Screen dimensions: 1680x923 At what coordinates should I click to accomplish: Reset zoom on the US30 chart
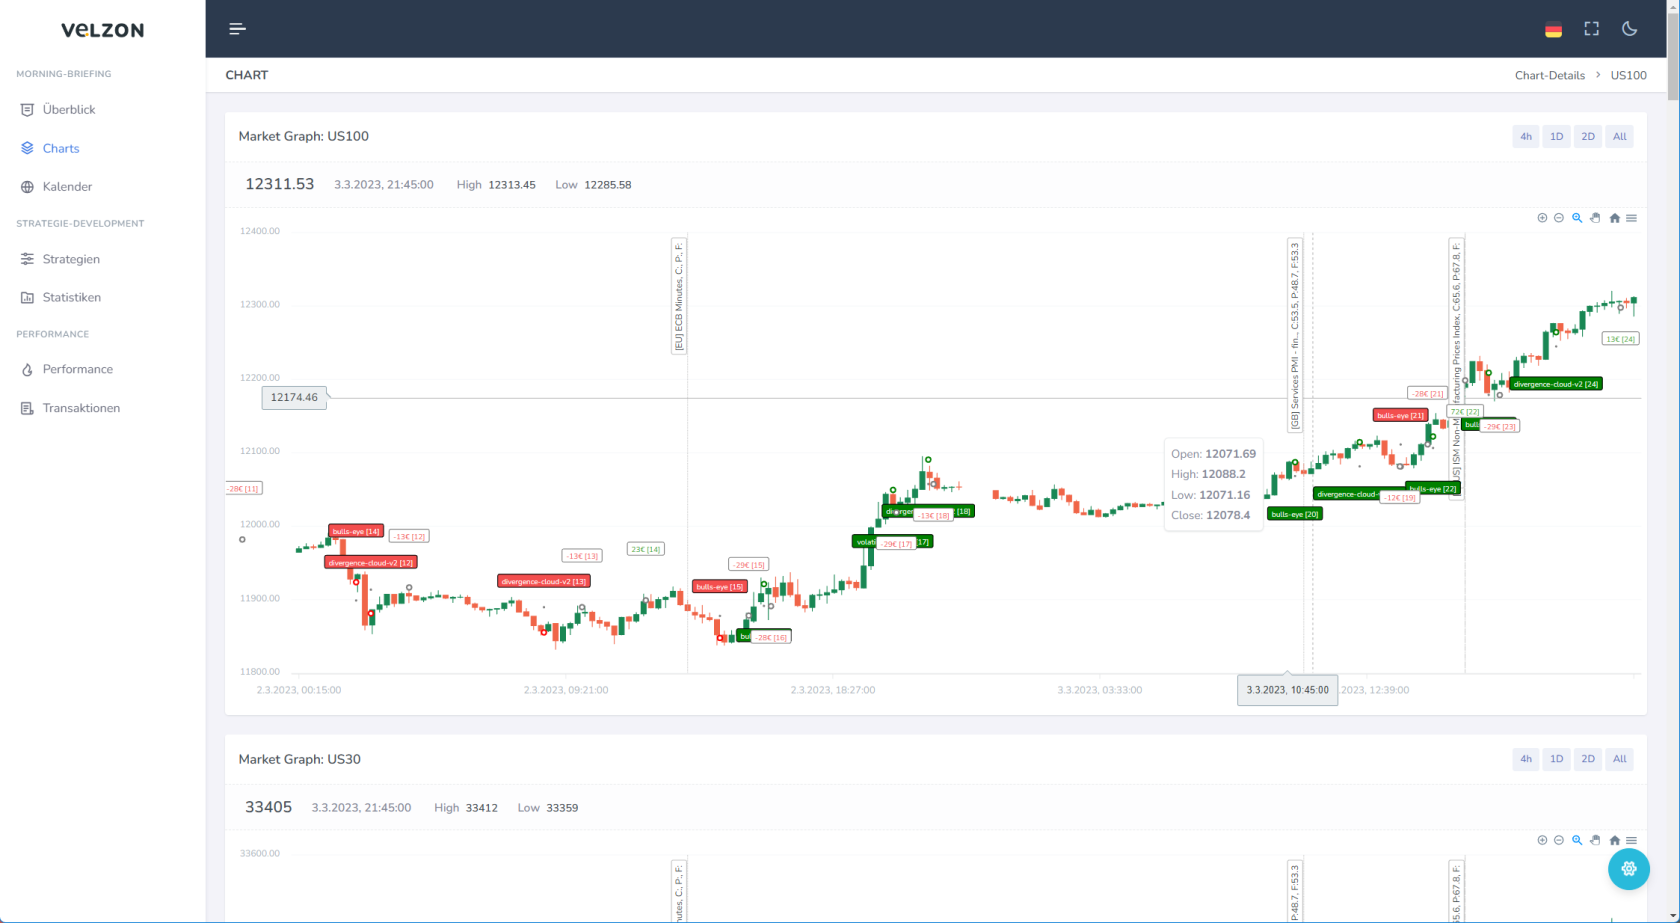1614,840
